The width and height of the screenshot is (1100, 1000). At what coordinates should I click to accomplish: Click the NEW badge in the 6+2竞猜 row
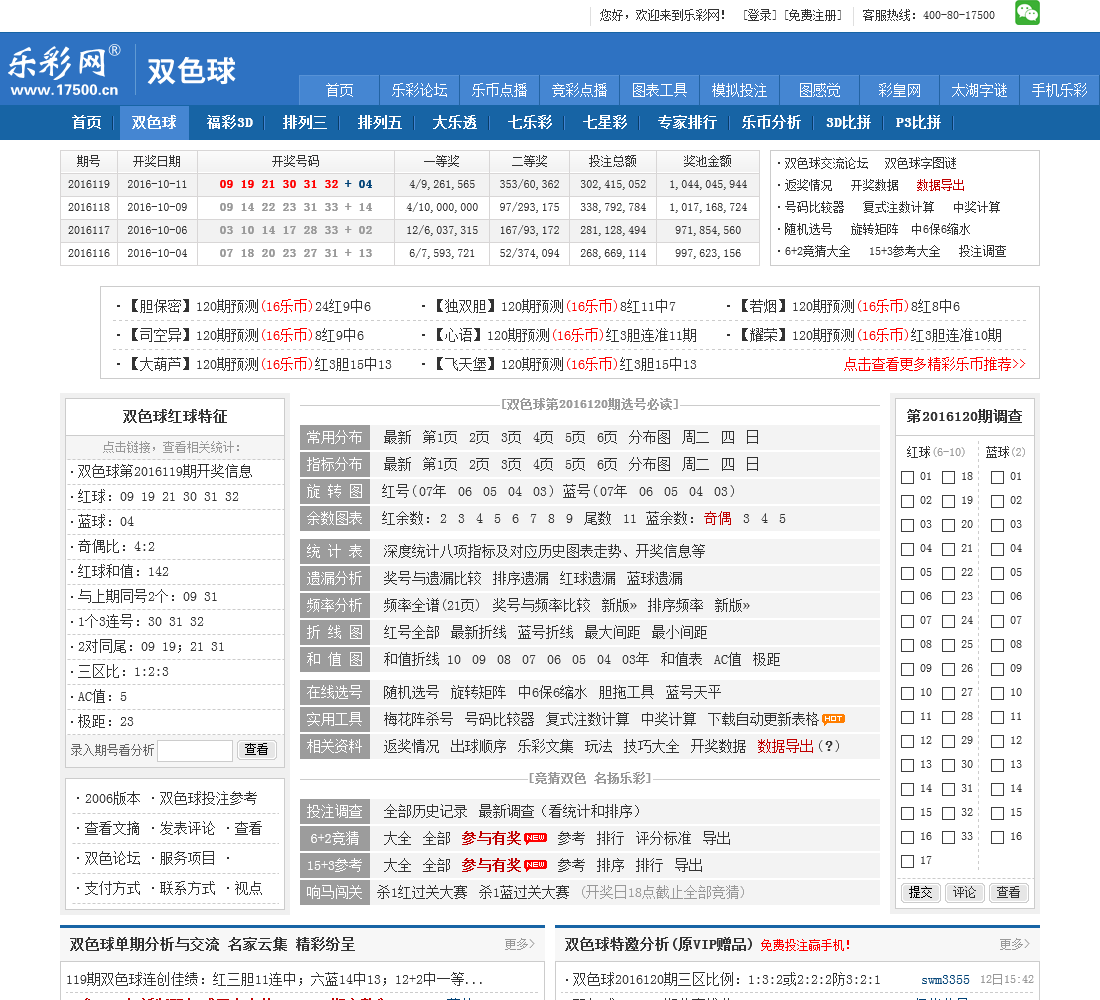point(535,837)
